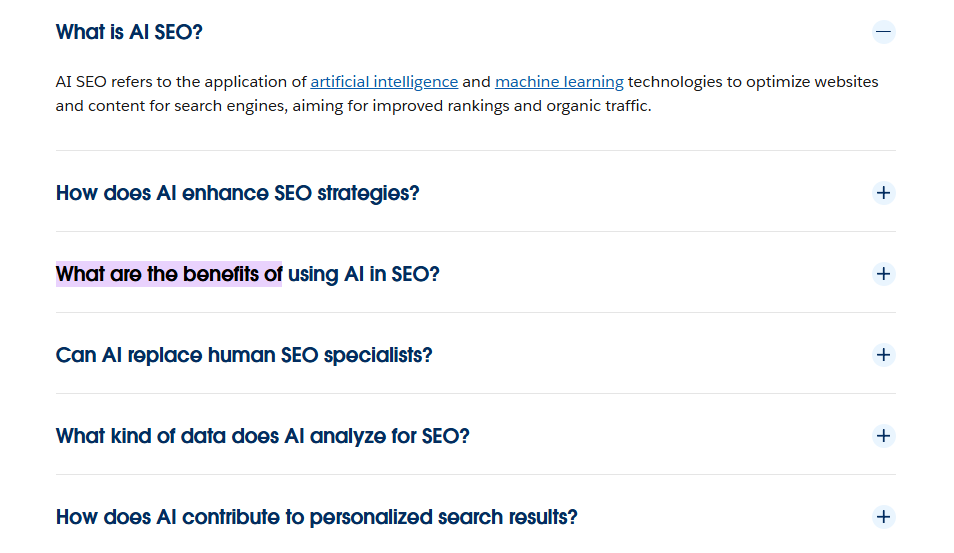Click plus icon for 'How does AI enhance SEO strategies?'
This screenshot has height=553, width=954.
click(883, 193)
